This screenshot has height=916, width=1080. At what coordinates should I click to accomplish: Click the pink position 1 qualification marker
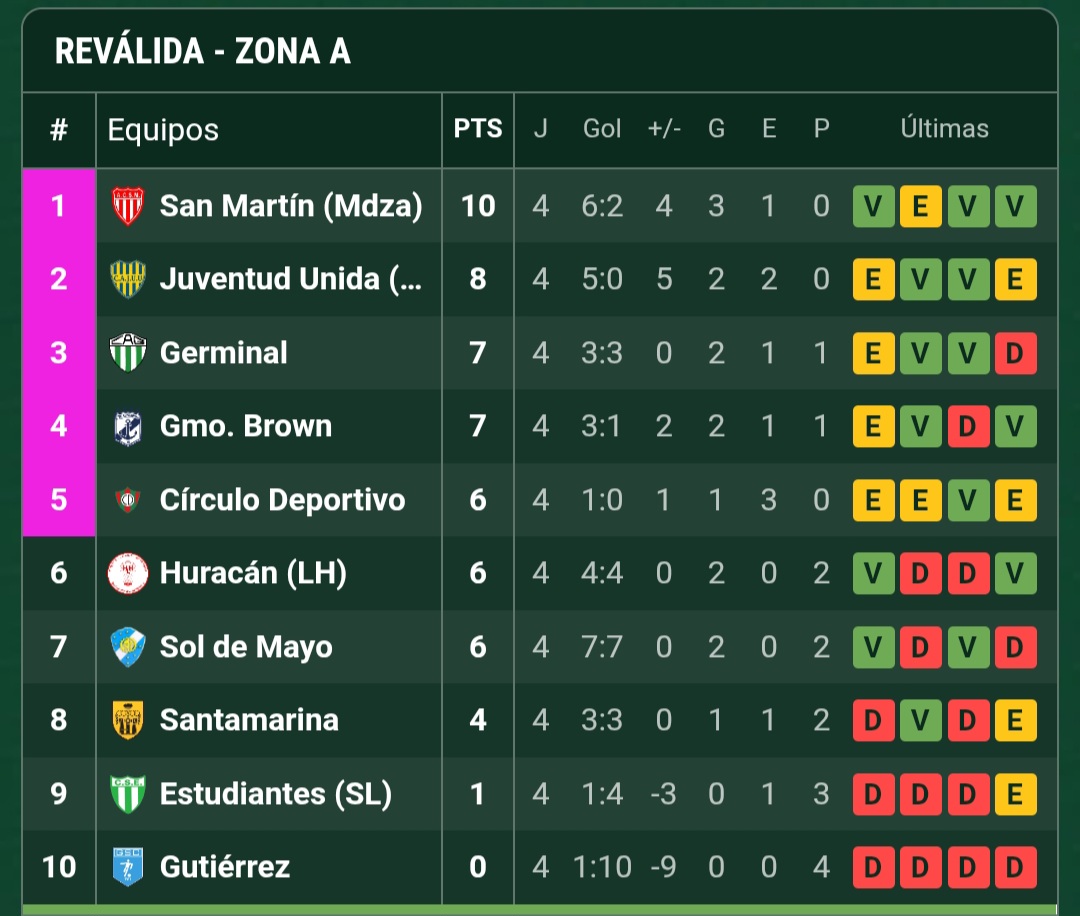tap(59, 205)
